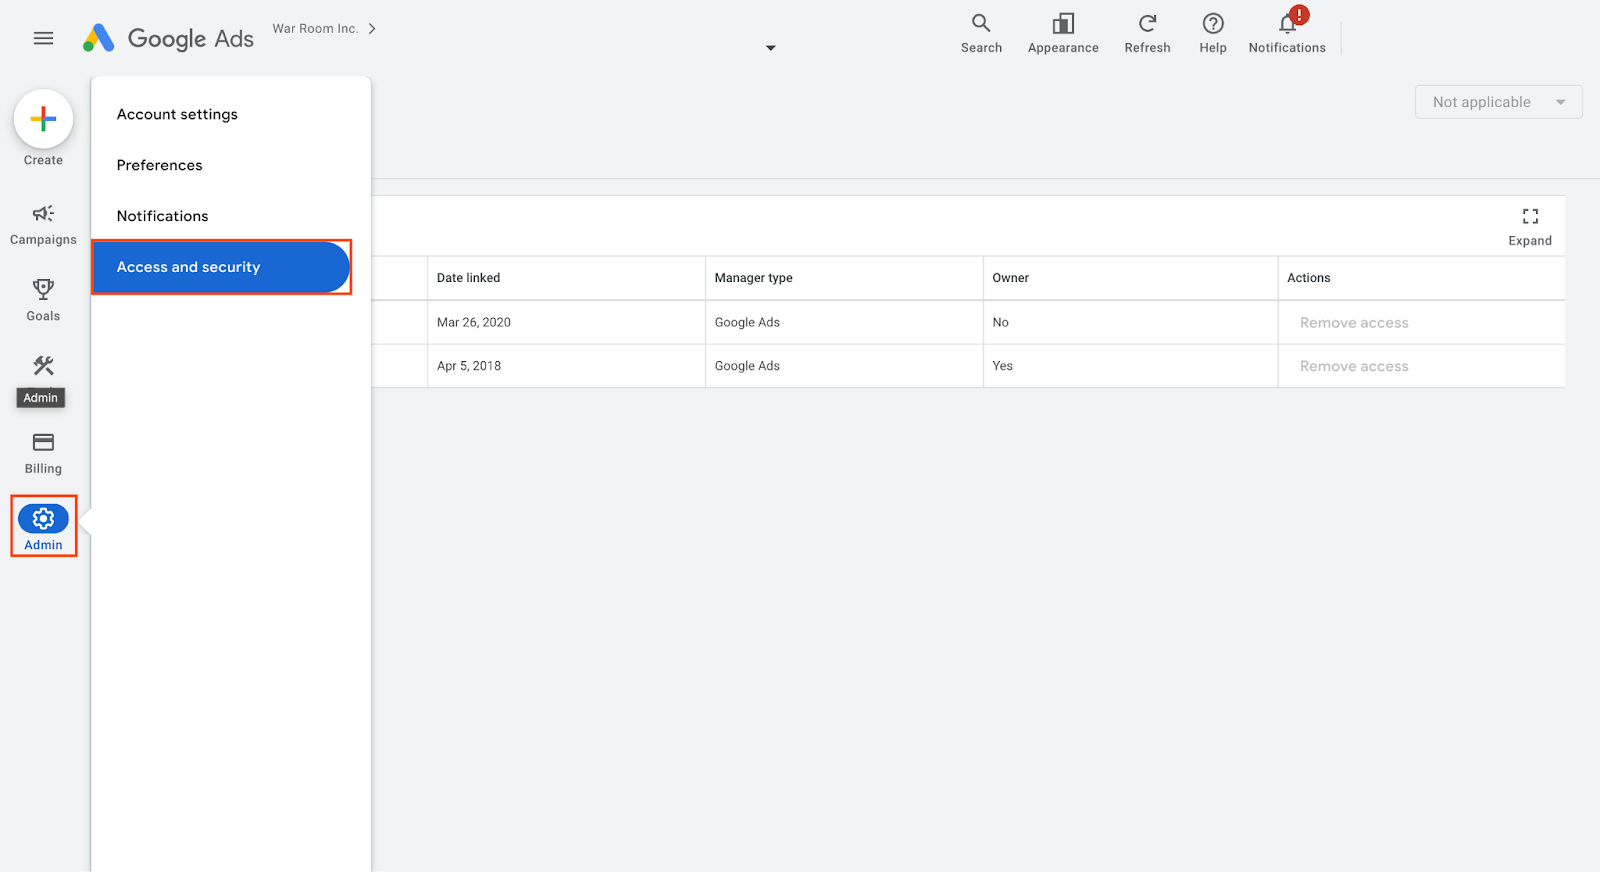Click Remove access for Mar 26, 2020 row

click(x=1354, y=323)
